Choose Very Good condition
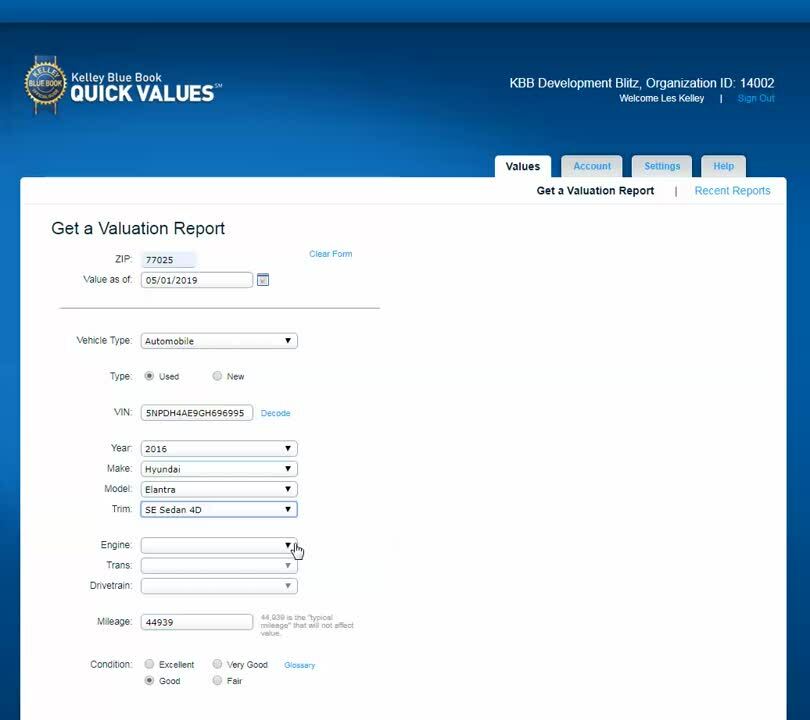 point(217,664)
